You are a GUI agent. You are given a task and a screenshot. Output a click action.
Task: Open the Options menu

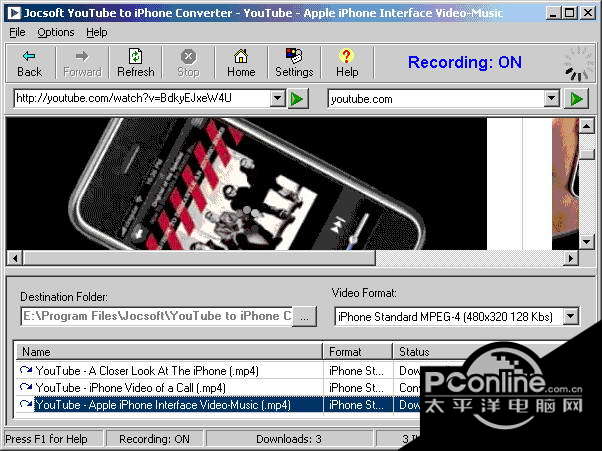click(x=56, y=32)
